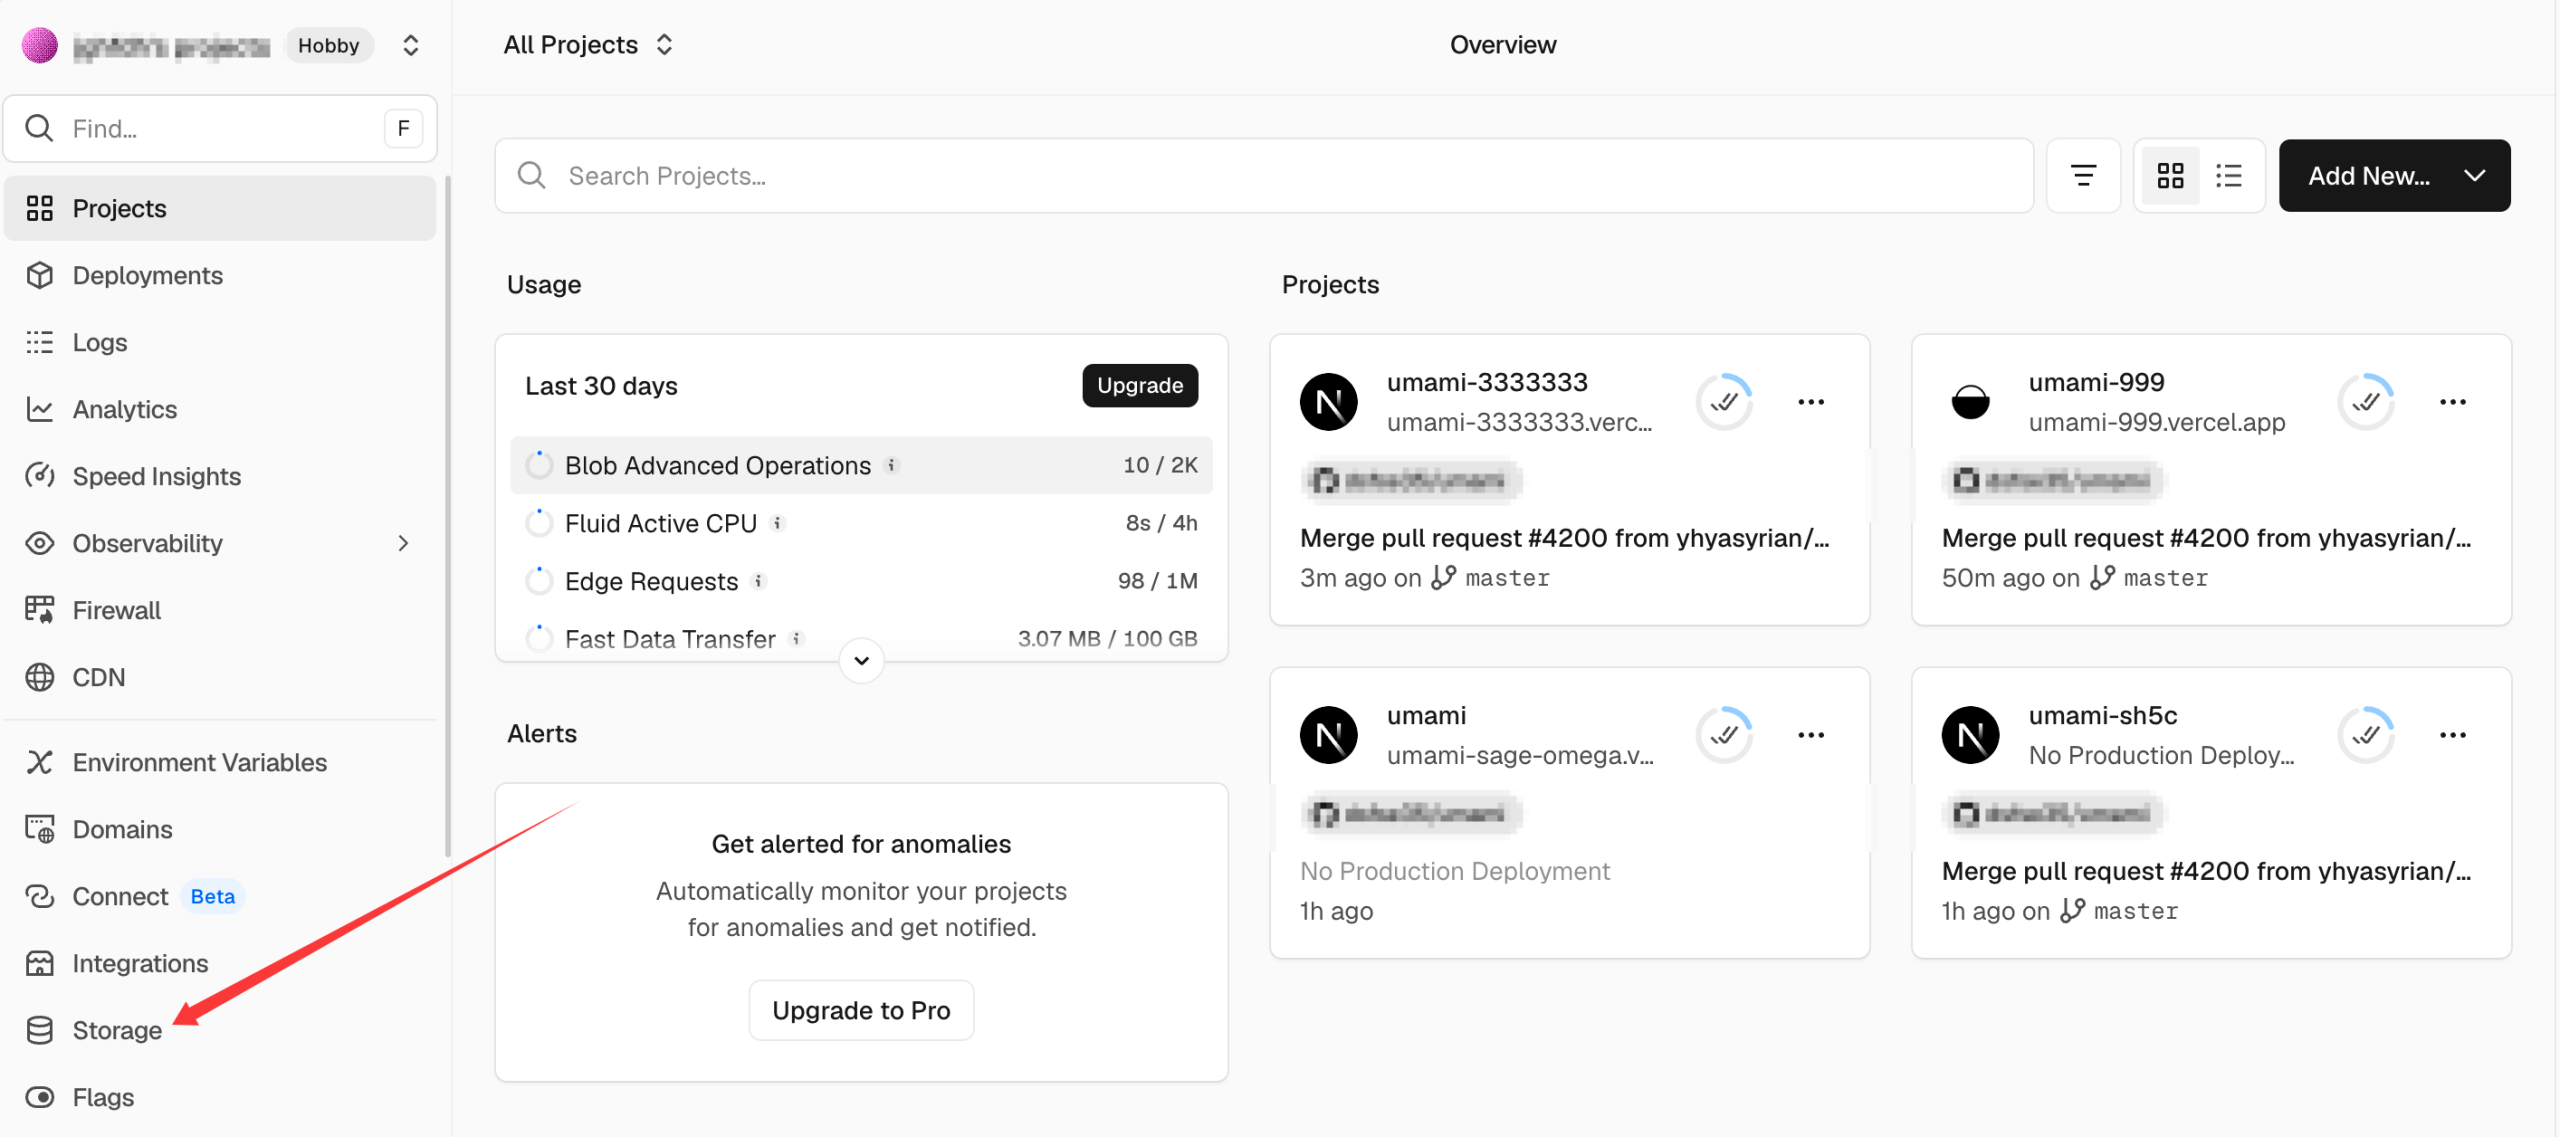Image resolution: width=2560 pixels, height=1137 pixels.
Task: Open the projects filter options icon
Action: pos(2084,176)
